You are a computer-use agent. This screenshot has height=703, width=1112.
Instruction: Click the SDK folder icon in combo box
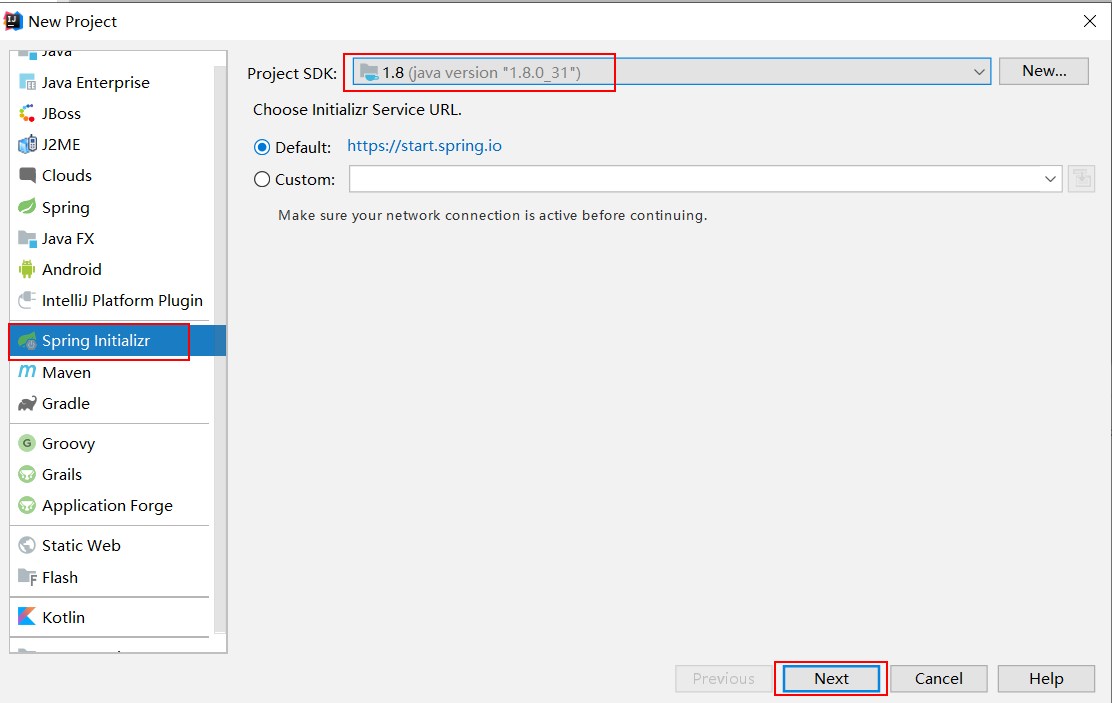[369, 72]
